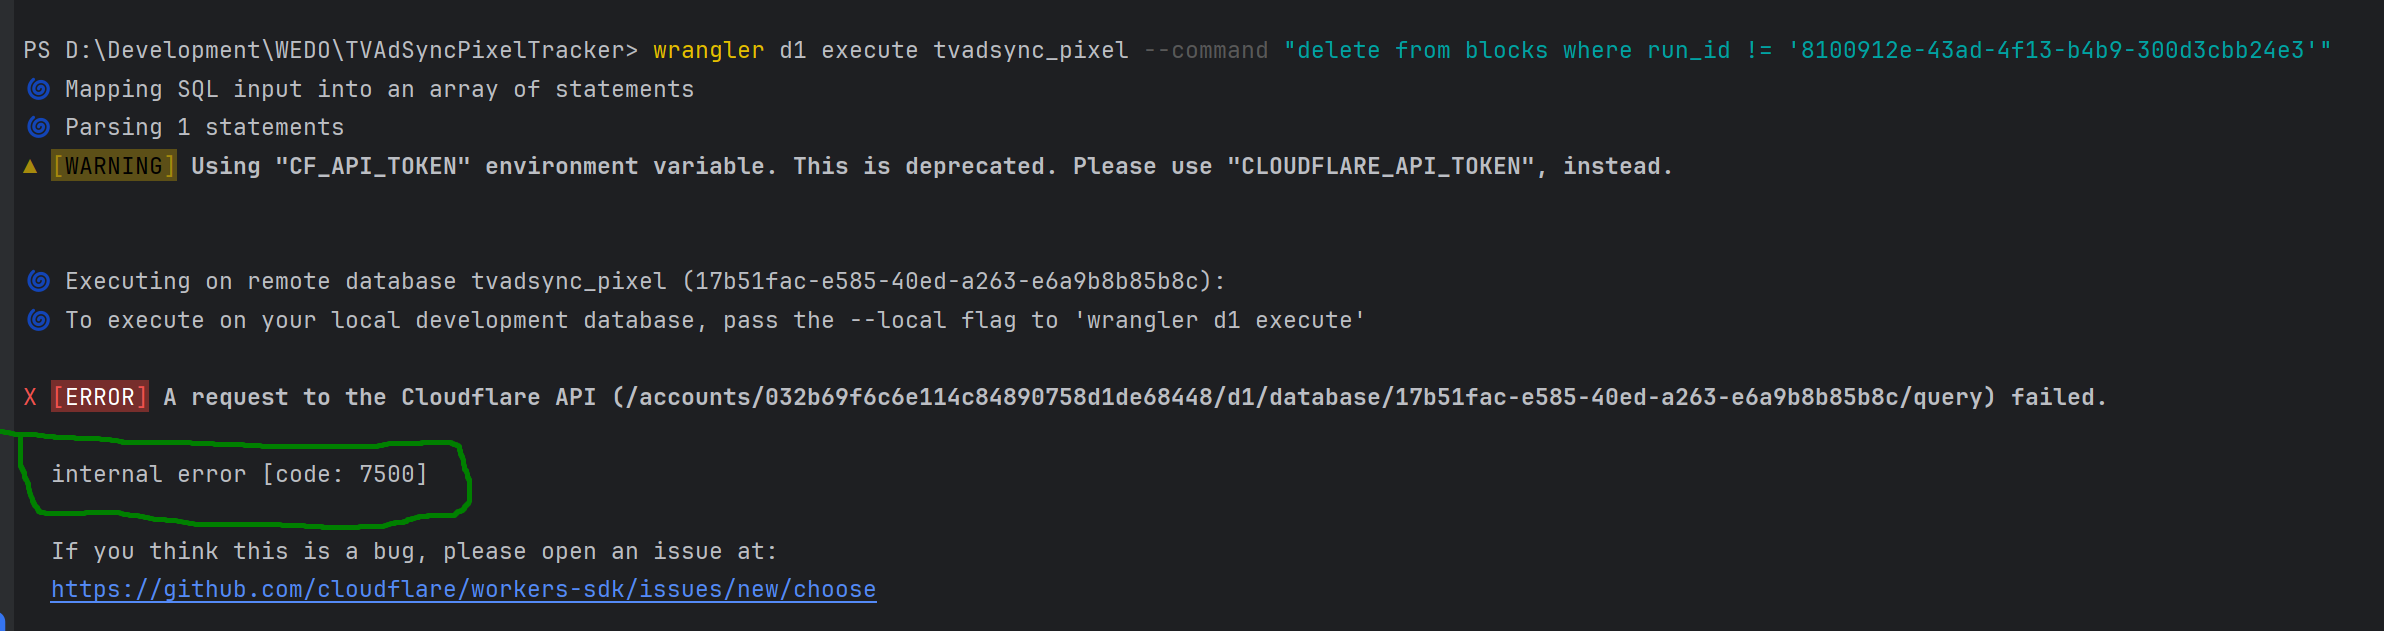
Task: Click the 'internal error [code: 7500]' text
Action: pos(240,474)
